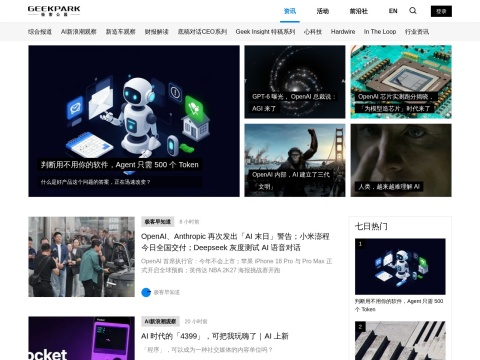
Task: Open OpenAI 芯片实测 chip card
Action: (x=401, y=82)
